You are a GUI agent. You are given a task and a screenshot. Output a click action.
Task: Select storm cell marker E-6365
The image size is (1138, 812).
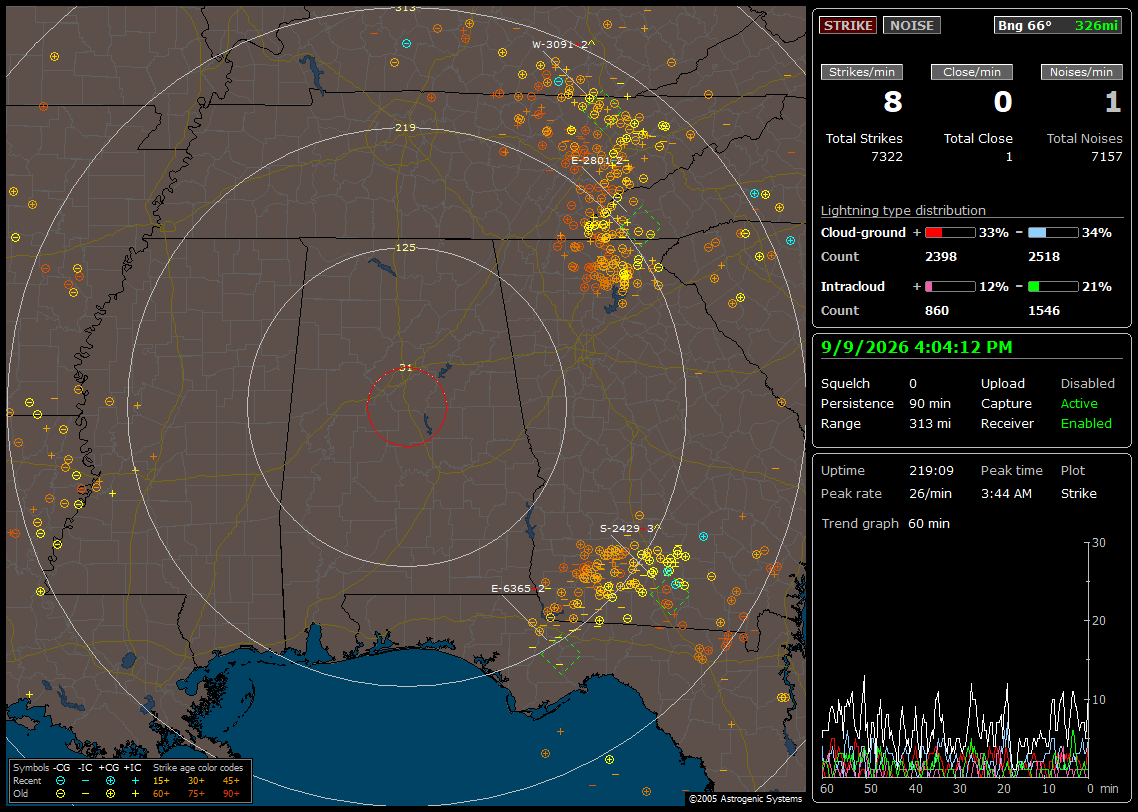pyautogui.click(x=517, y=589)
